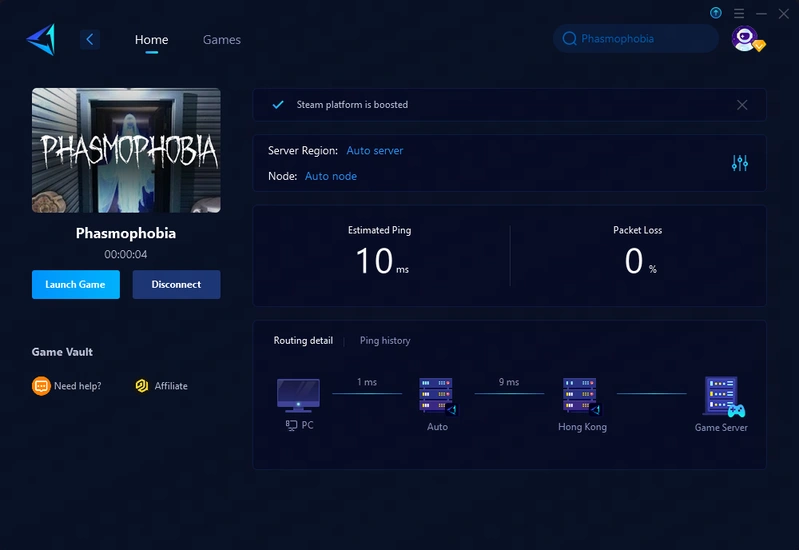
Task: Open the hamburger menu in title bar
Action: [739, 13]
